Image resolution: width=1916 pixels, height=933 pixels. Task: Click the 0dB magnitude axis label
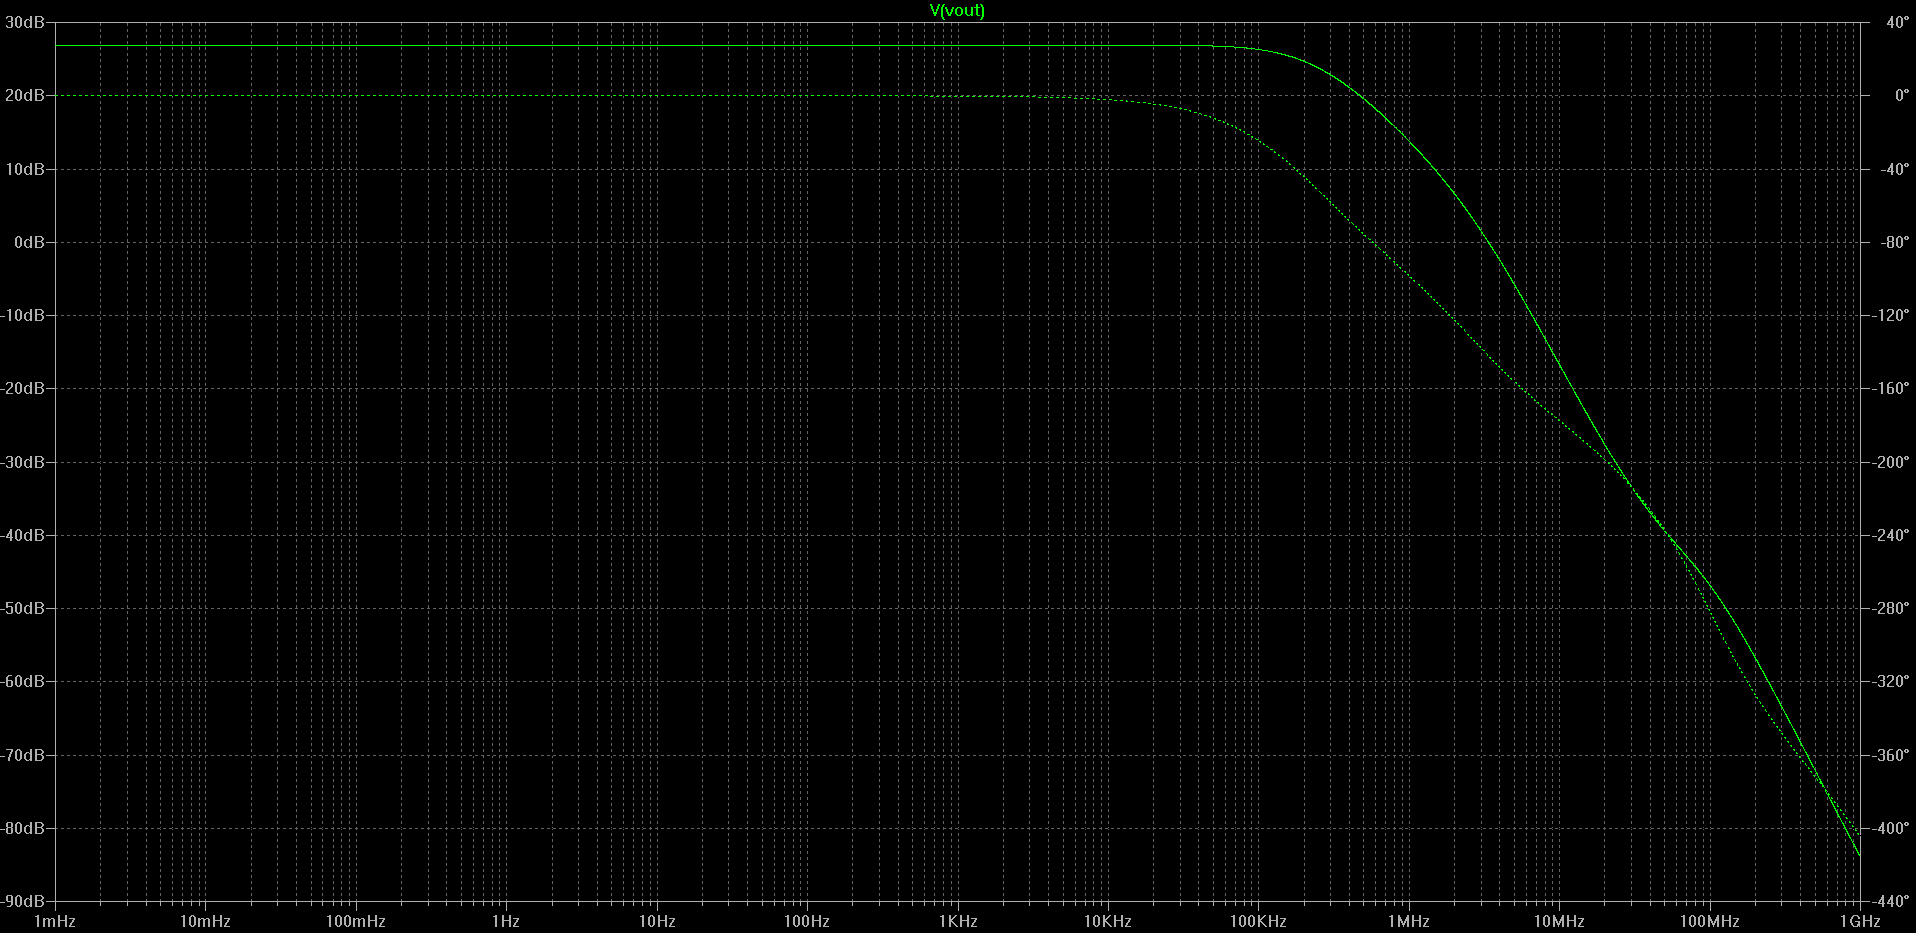pos(28,242)
